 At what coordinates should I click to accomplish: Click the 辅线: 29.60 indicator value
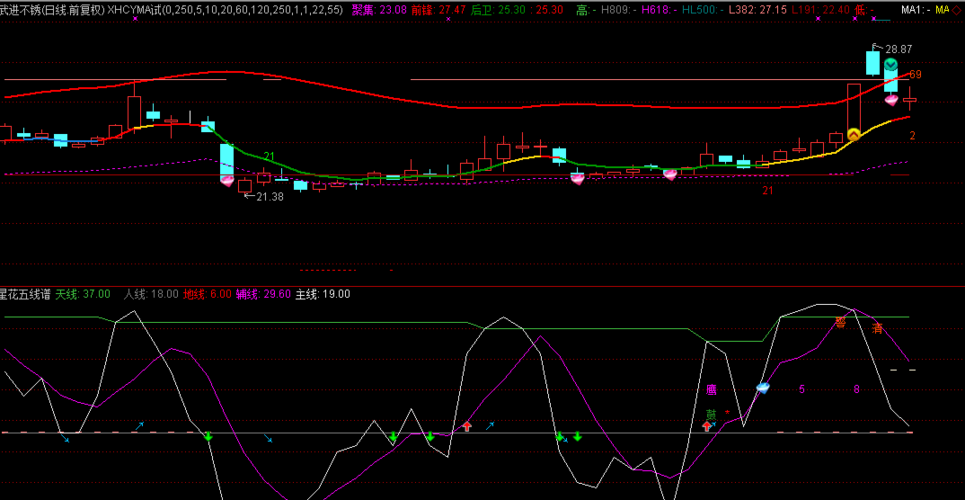tap(263, 294)
